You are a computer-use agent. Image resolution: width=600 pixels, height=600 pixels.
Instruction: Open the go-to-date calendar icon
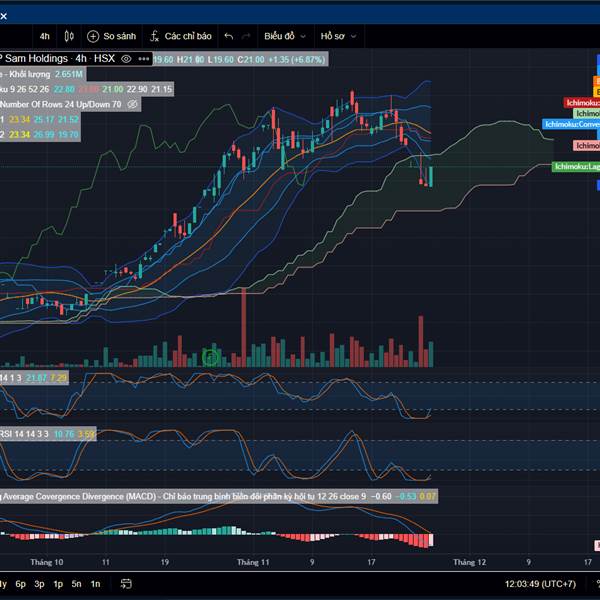point(126,584)
